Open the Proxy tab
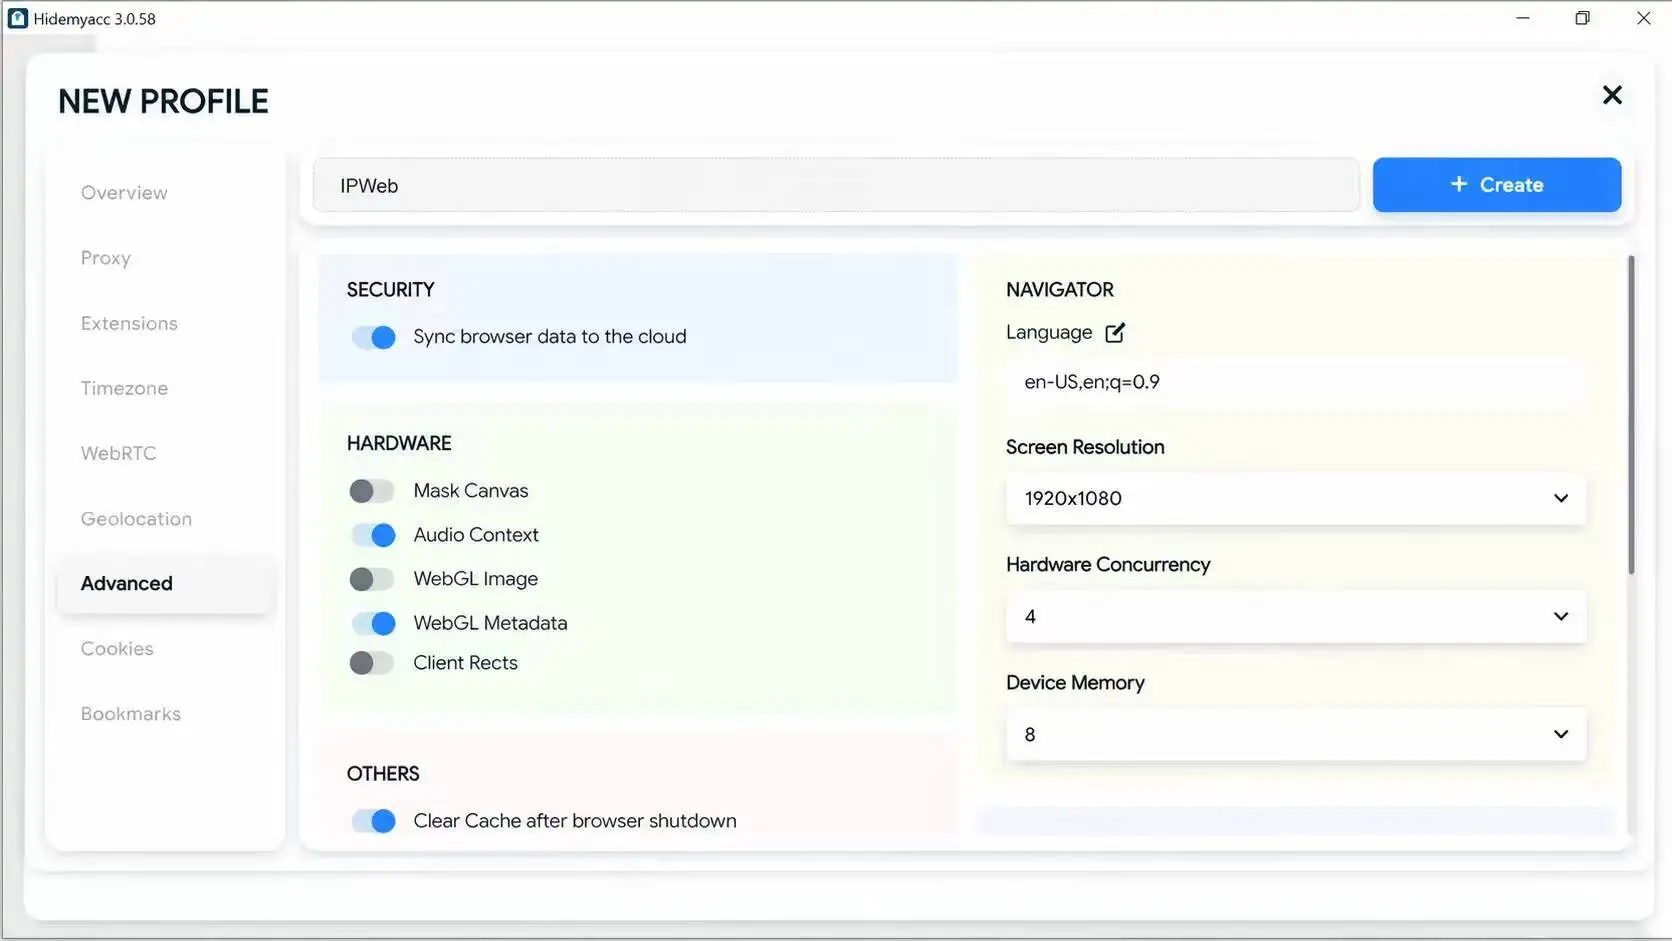Screen dimensions: 1672x941 coord(106,258)
